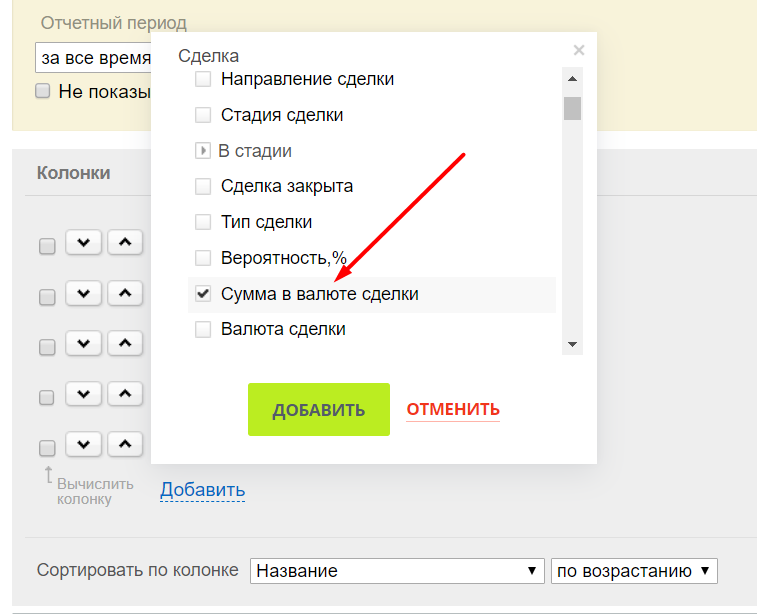This screenshot has width=757, height=614.
Task: Check the Стадия сделки checkbox
Action: pyautogui.click(x=203, y=115)
